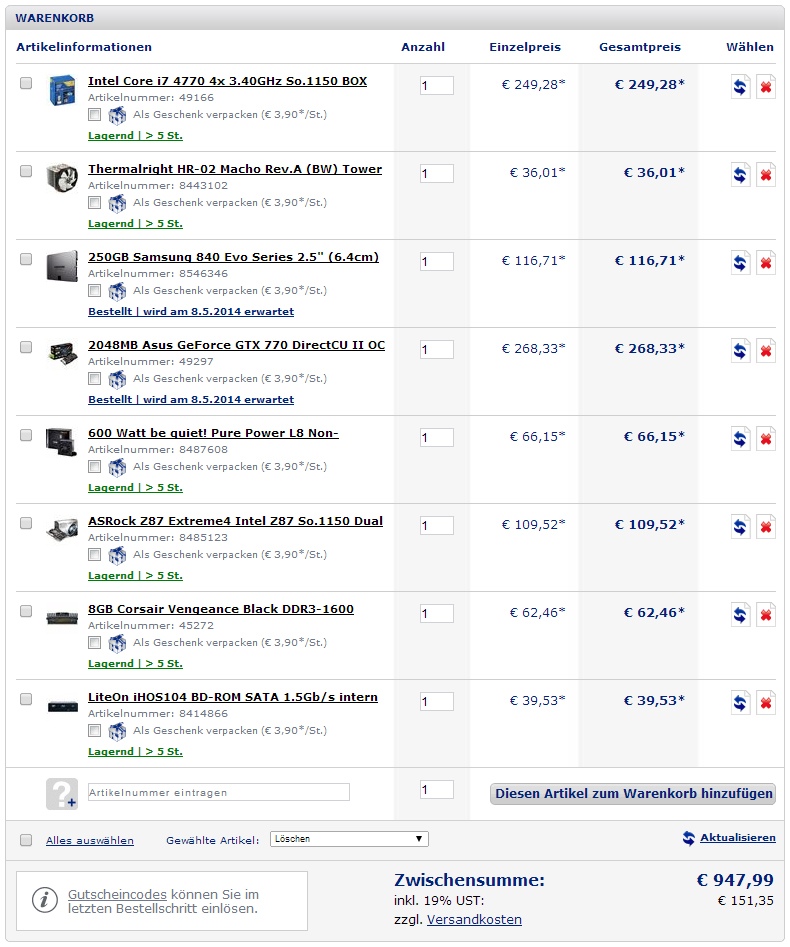The image size is (790, 947).
Task: Click refresh icon for Thermalright HR-02 Macho
Action: pos(740,175)
